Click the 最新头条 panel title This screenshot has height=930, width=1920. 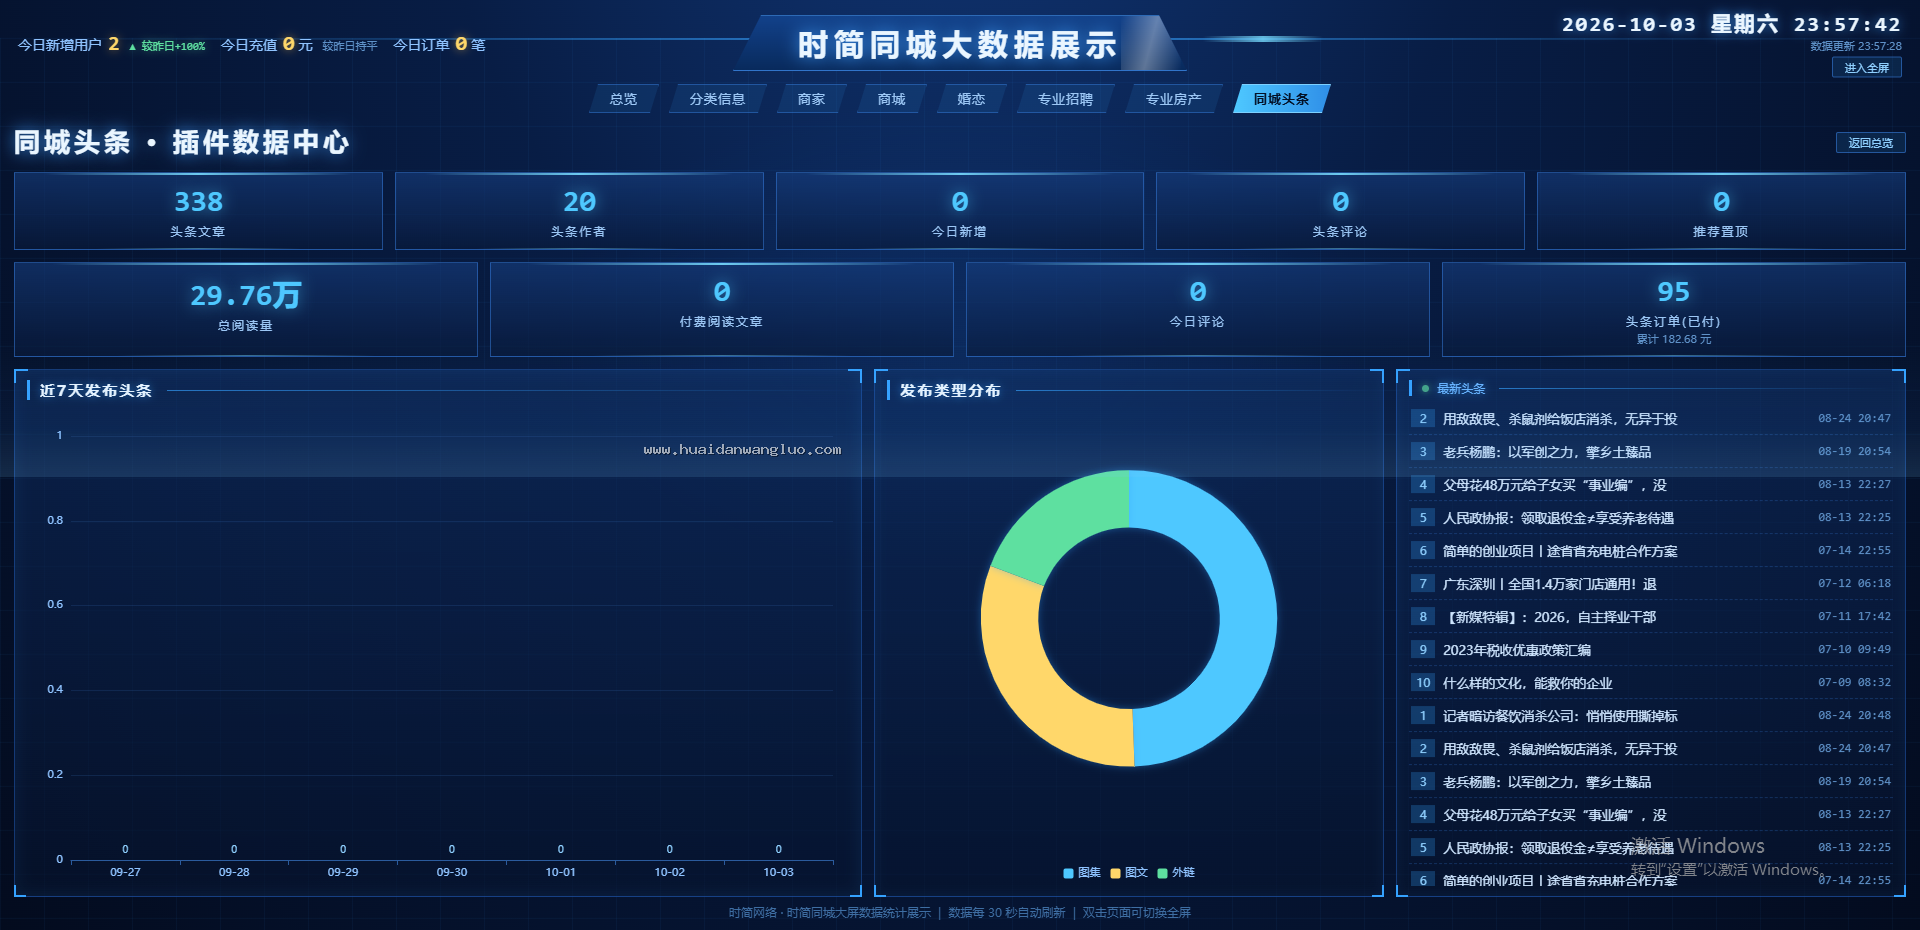1461,389
